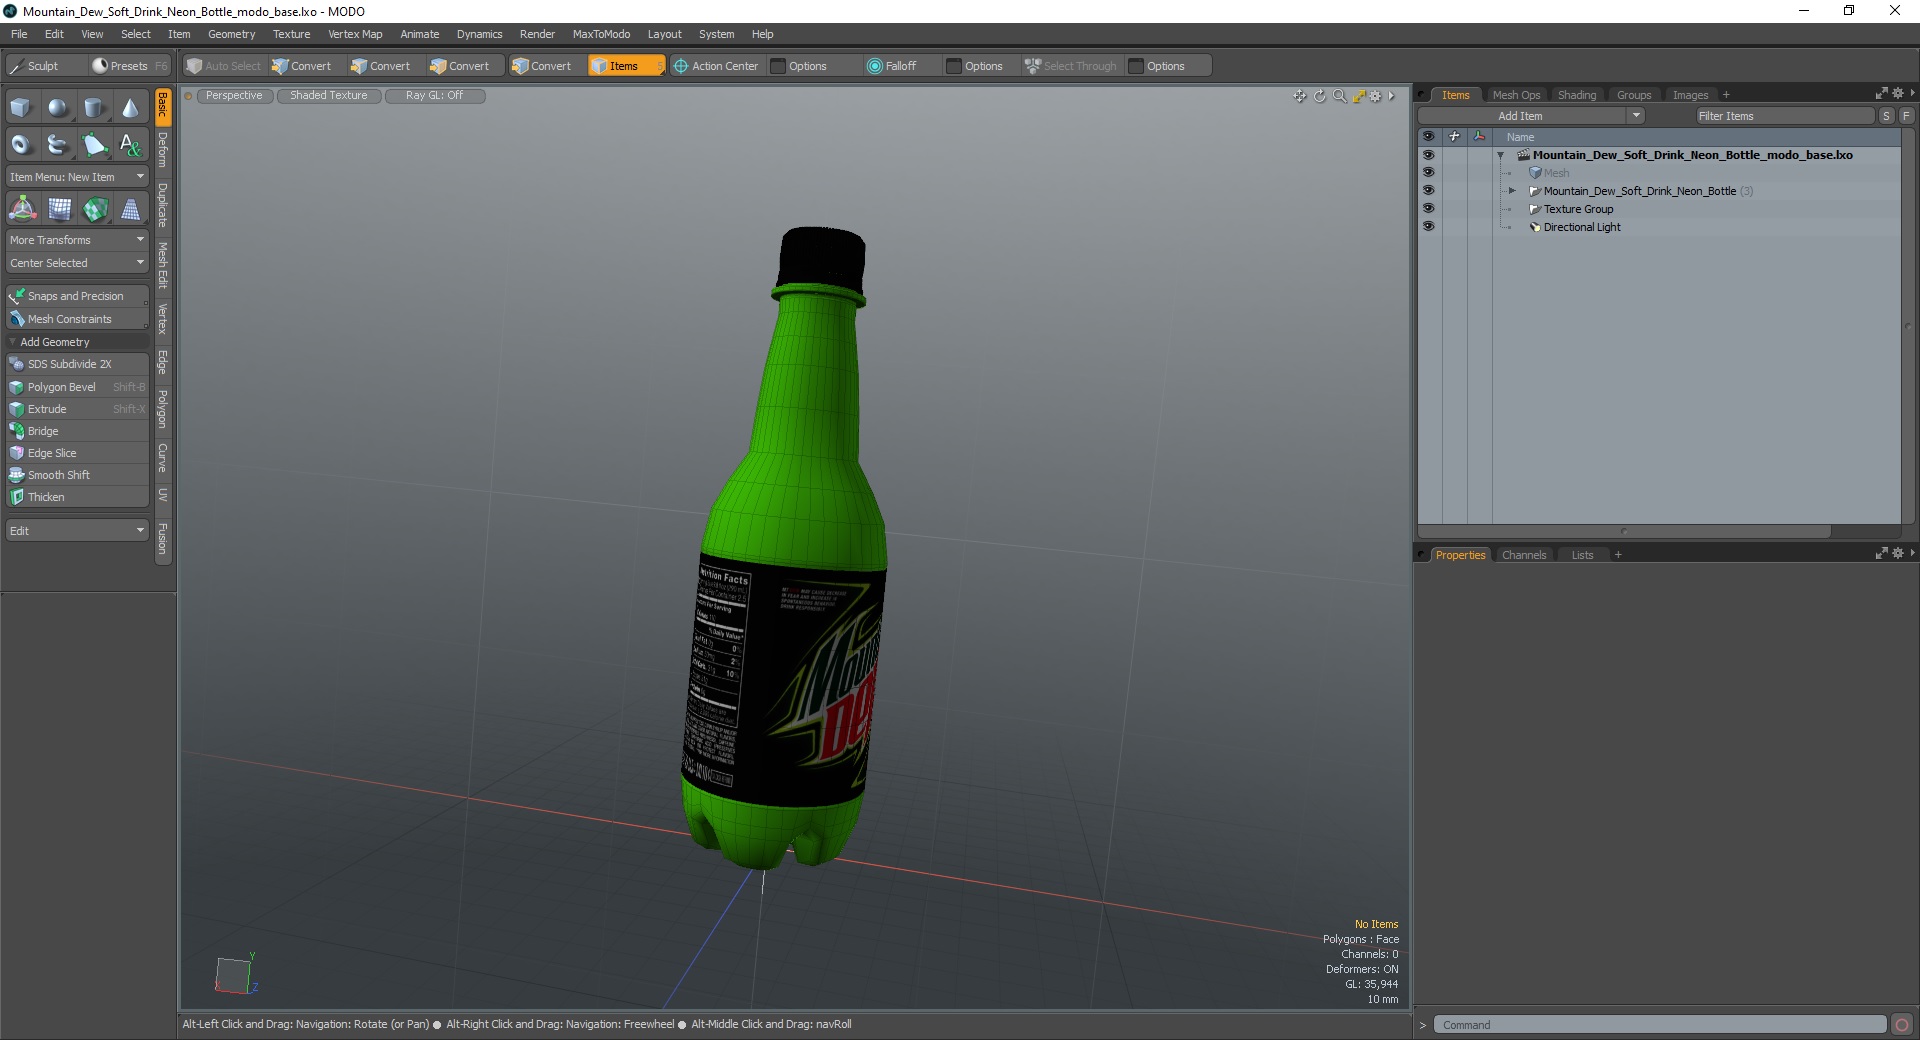
Task: Switch to the Channels tab
Action: pos(1524,555)
